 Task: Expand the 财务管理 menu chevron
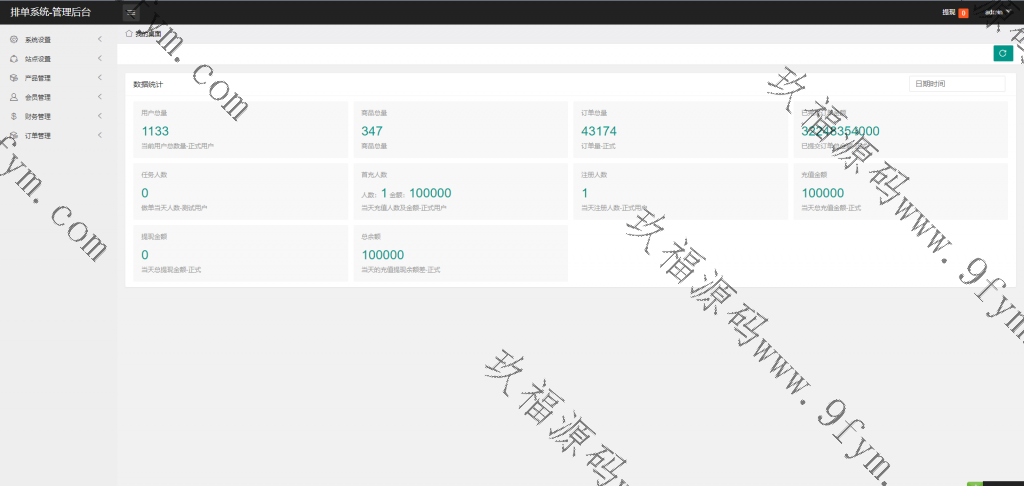point(100,116)
